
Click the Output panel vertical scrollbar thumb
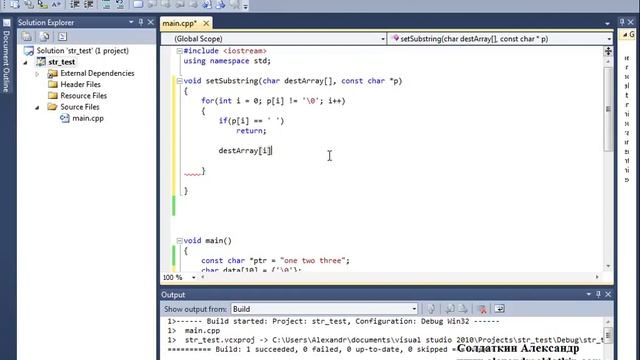(x=608, y=335)
